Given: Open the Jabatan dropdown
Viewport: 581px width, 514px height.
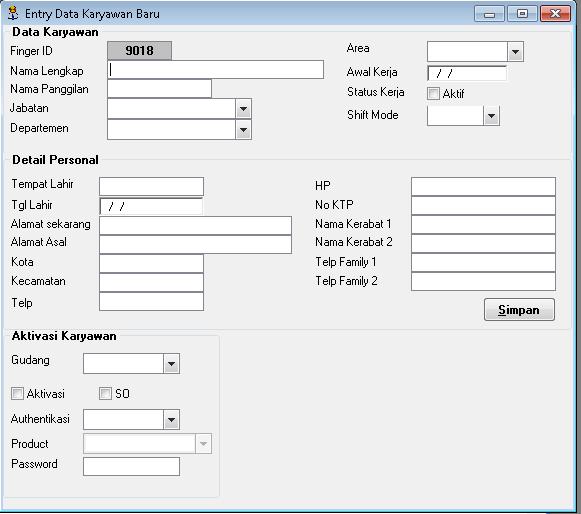Looking at the screenshot, I should pyautogui.click(x=243, y=109).
